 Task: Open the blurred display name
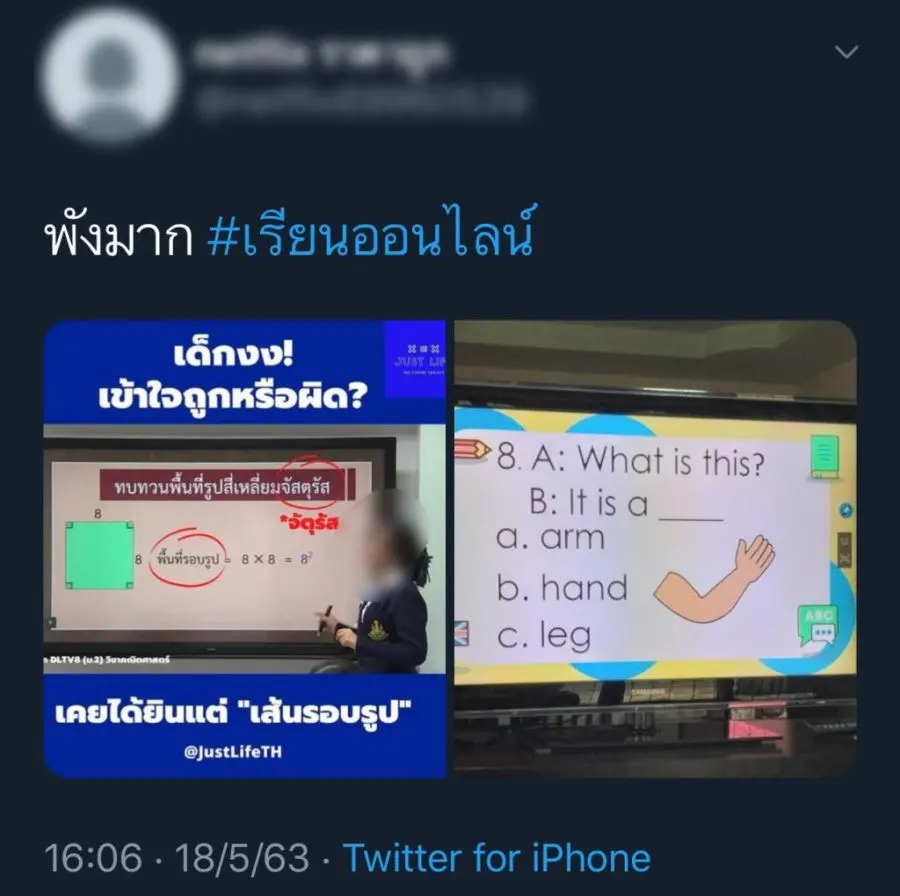pos(320,56)
